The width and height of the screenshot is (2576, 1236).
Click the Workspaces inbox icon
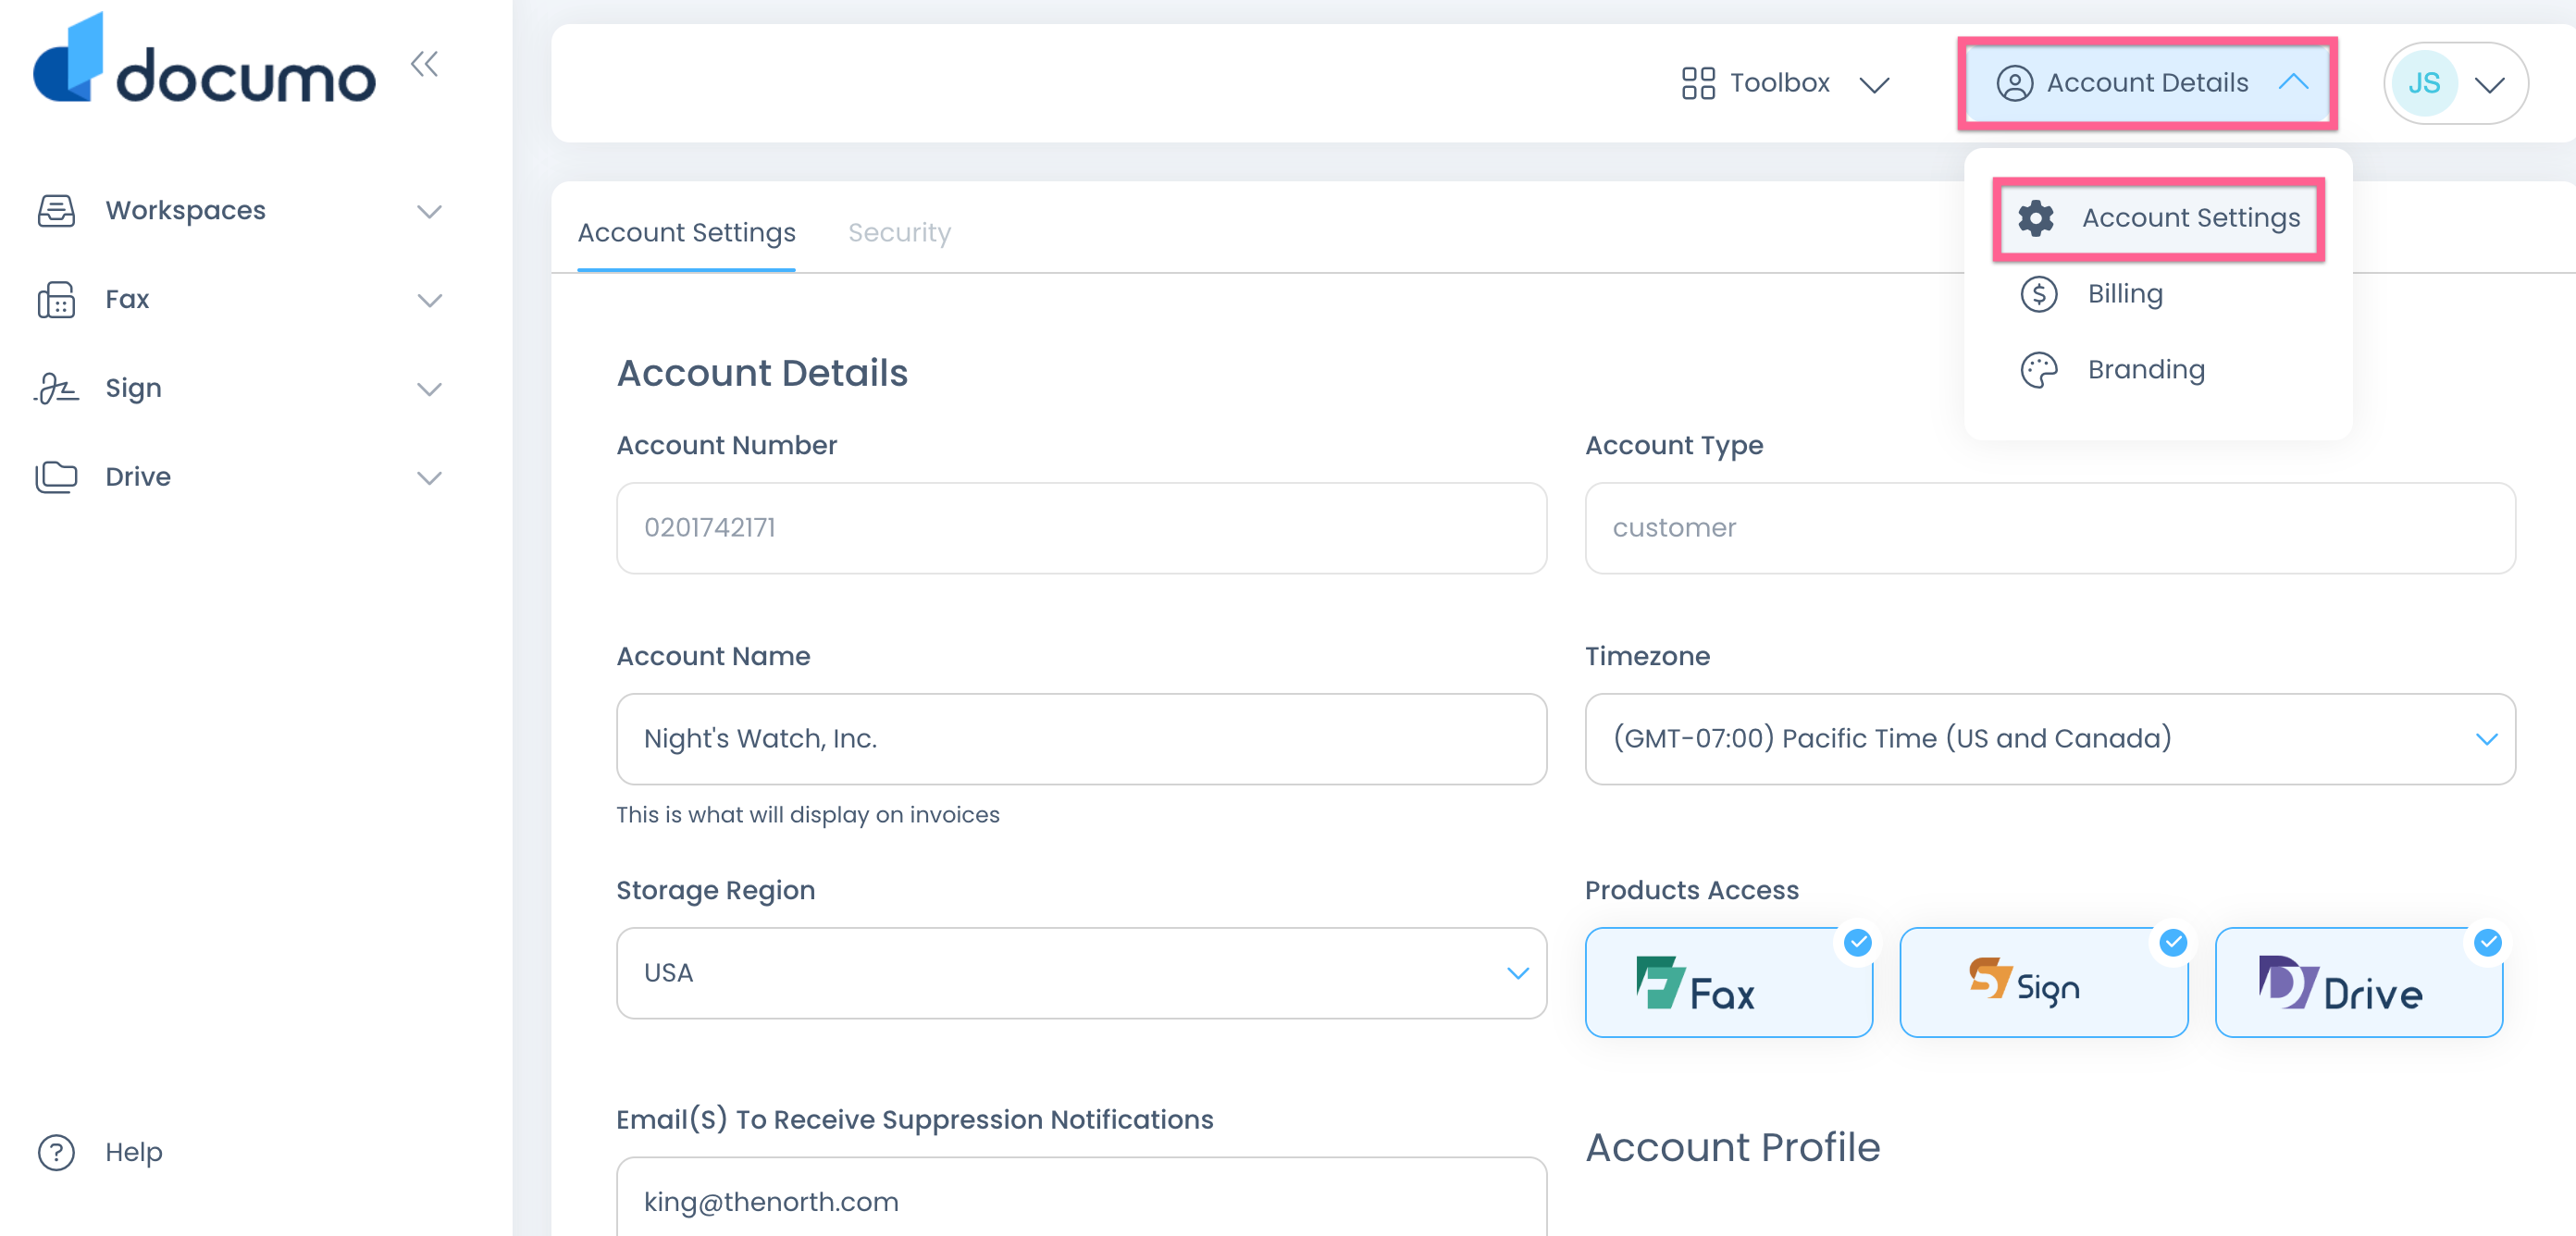tap(56, 211)
